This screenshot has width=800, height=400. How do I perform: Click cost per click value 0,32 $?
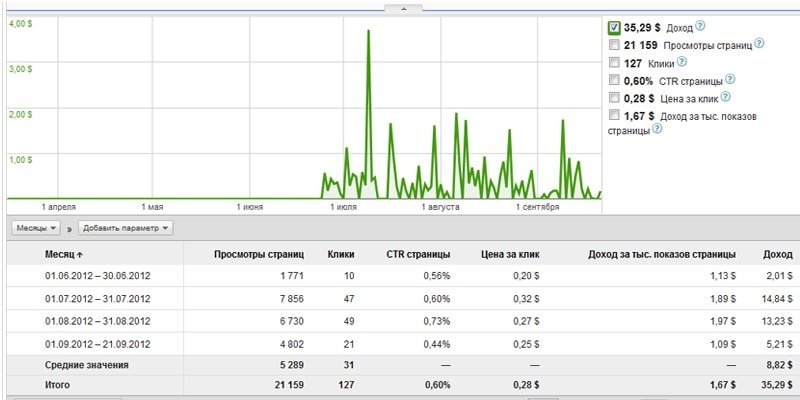[527, 298]
